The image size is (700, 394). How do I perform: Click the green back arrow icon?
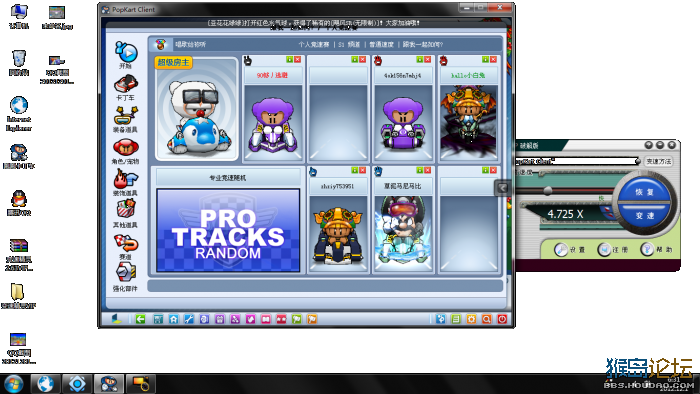(141, 319)
